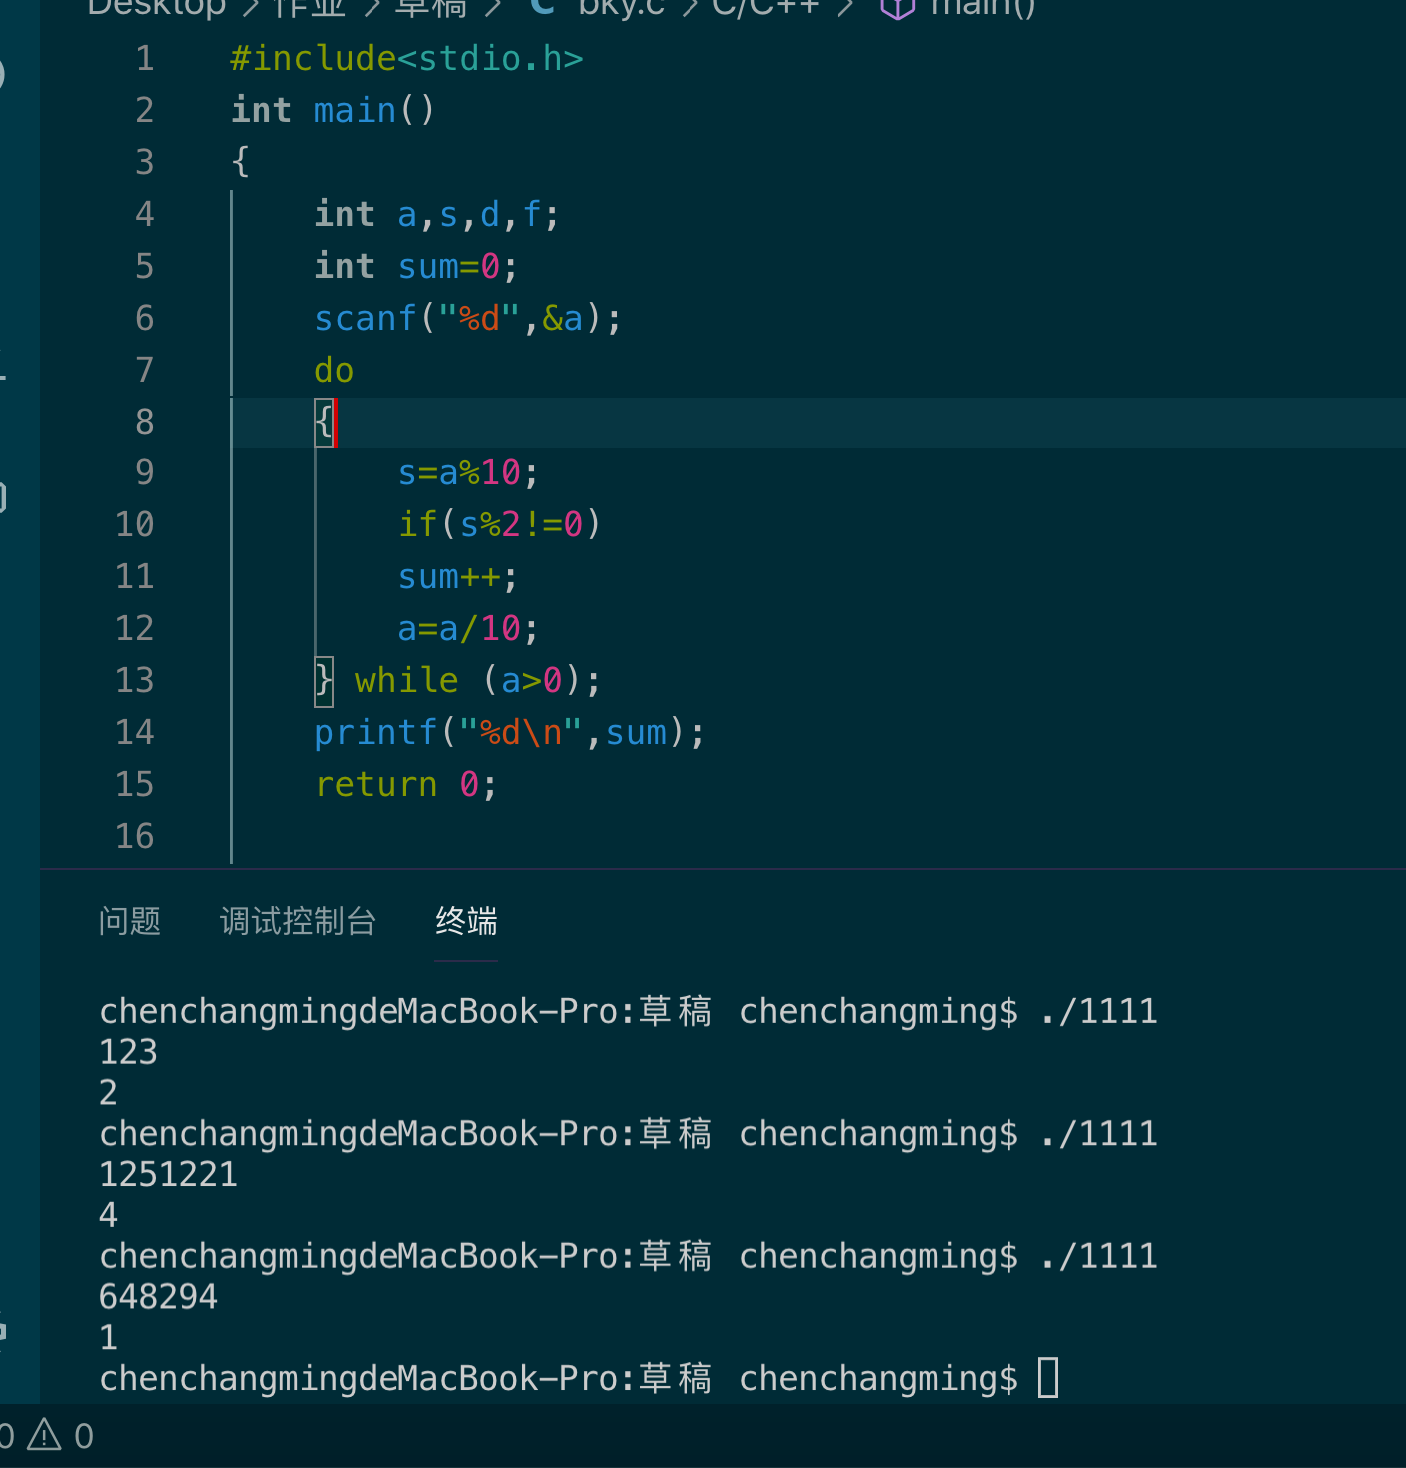Click the closing brace before while
The image size is (1406, 1468).
point(324,680)
